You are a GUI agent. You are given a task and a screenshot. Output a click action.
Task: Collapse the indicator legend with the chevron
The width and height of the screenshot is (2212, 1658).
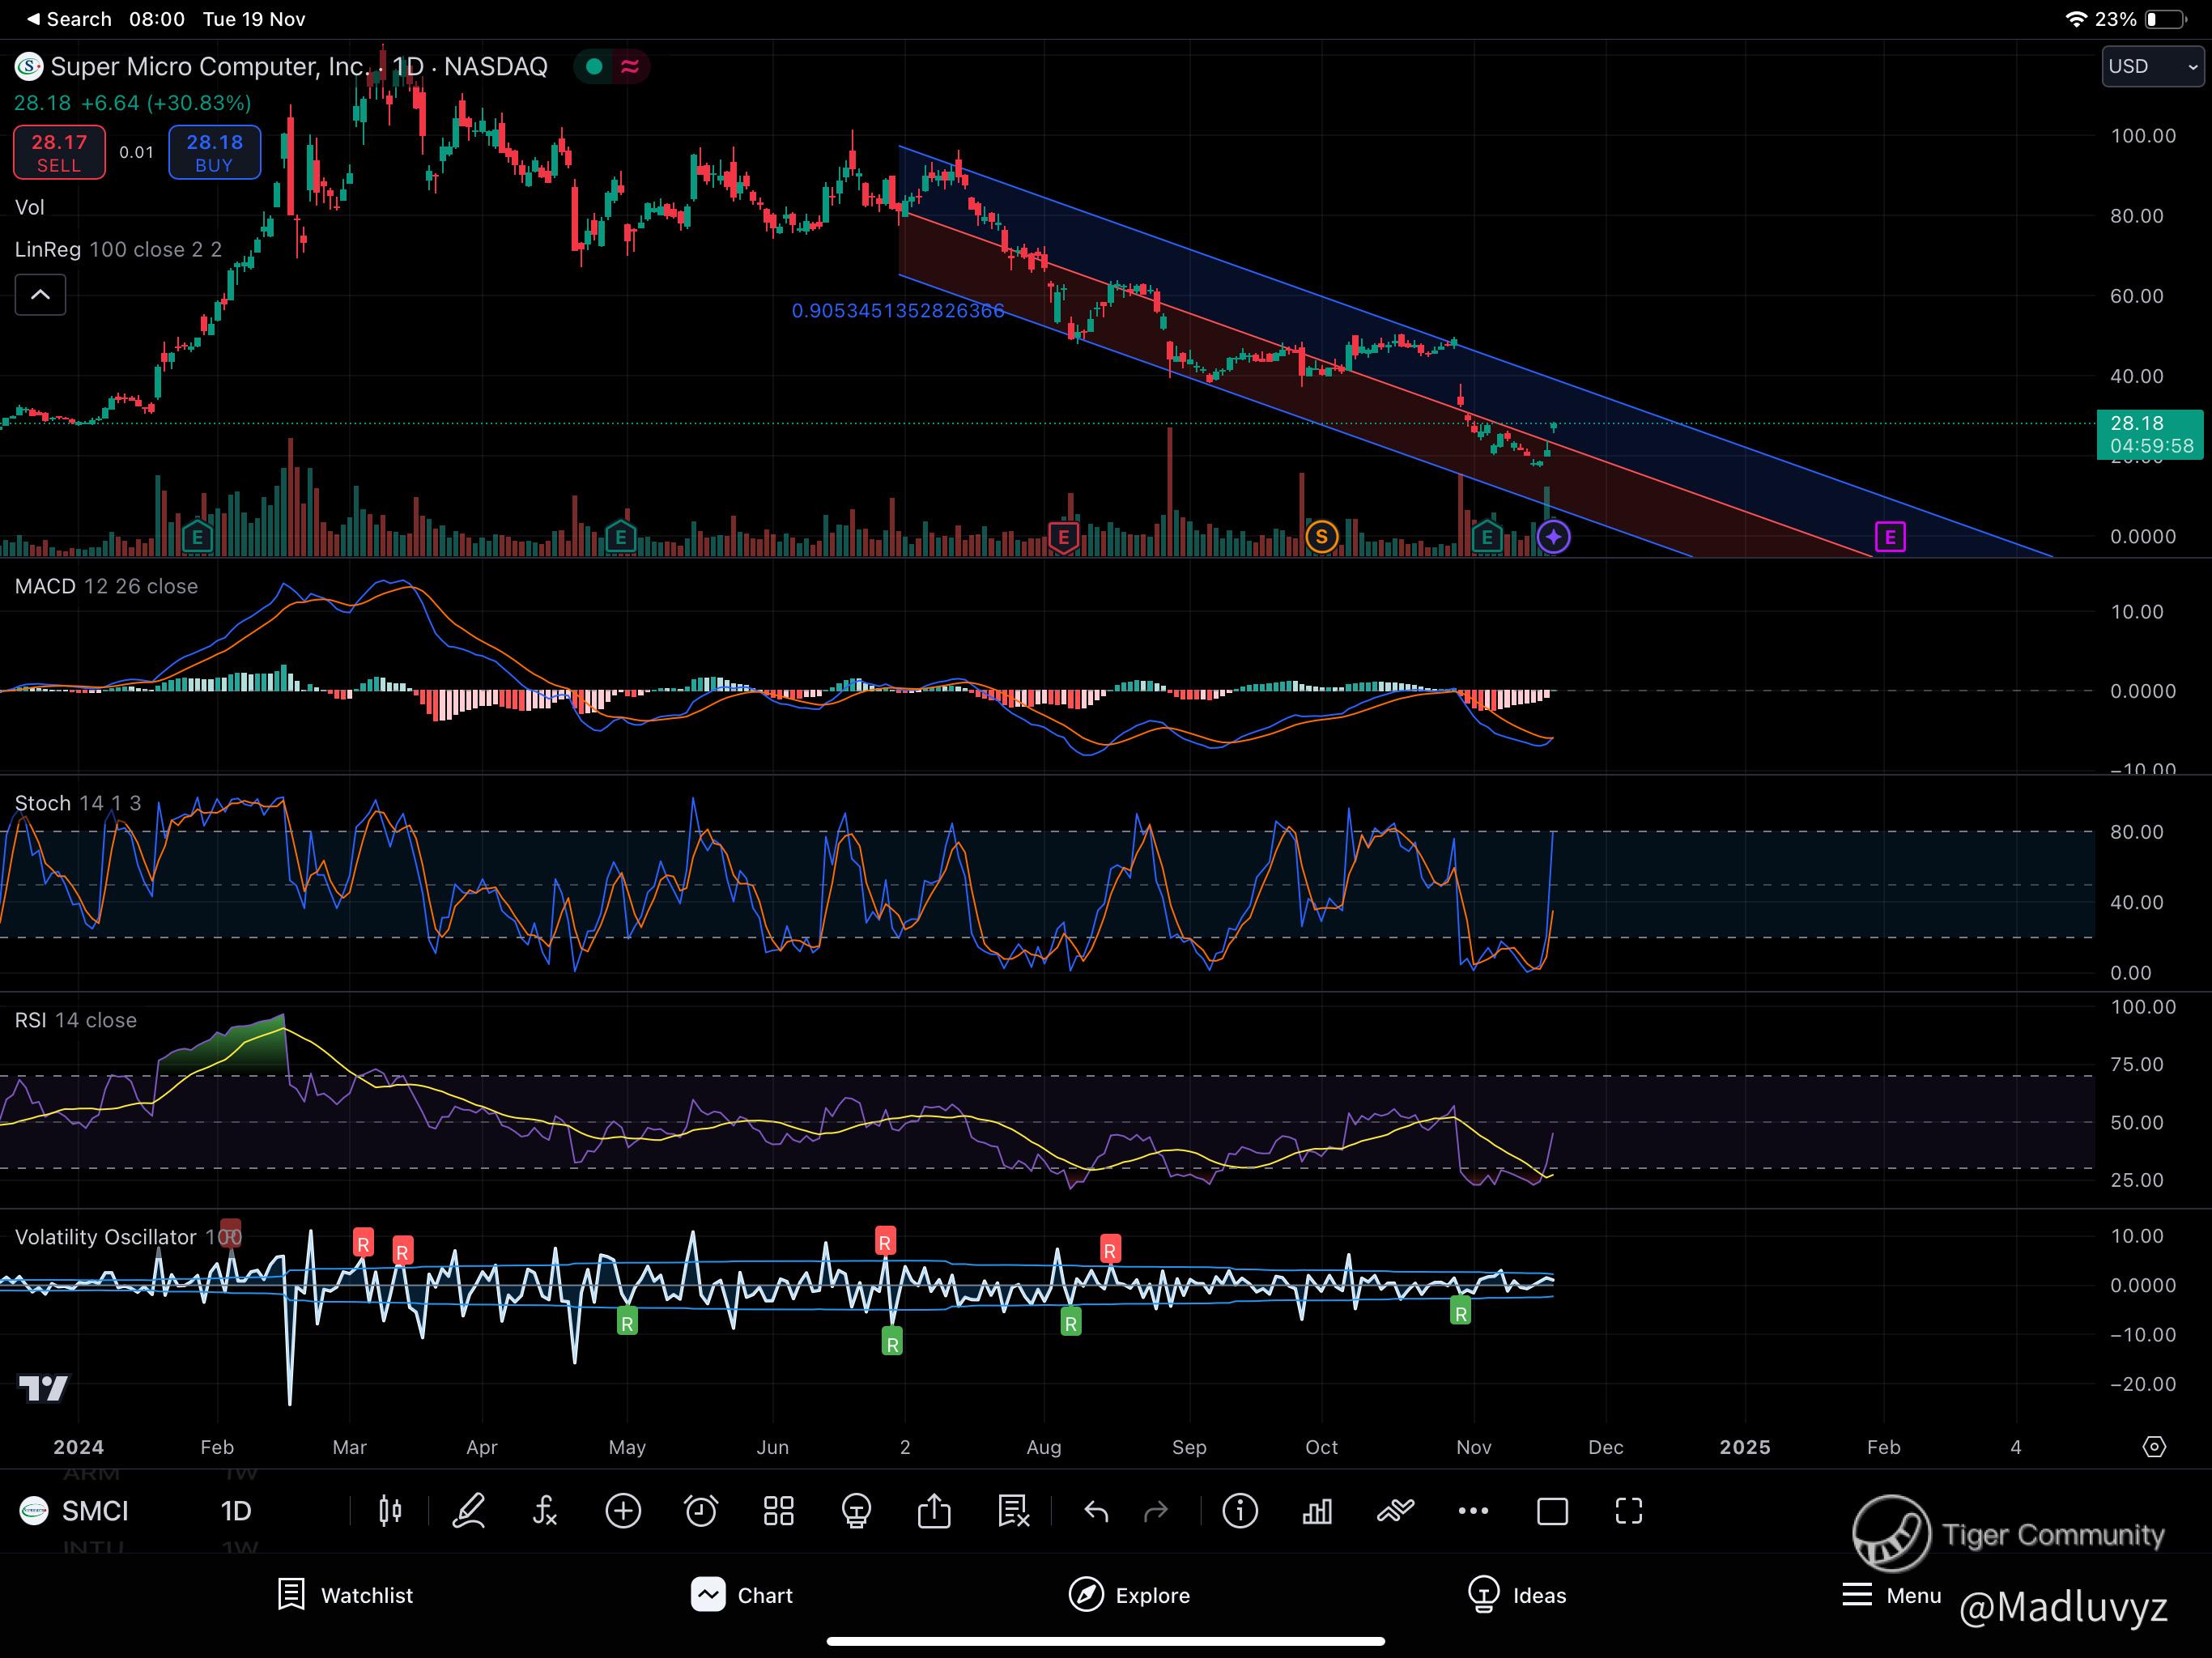pos(41,295)
